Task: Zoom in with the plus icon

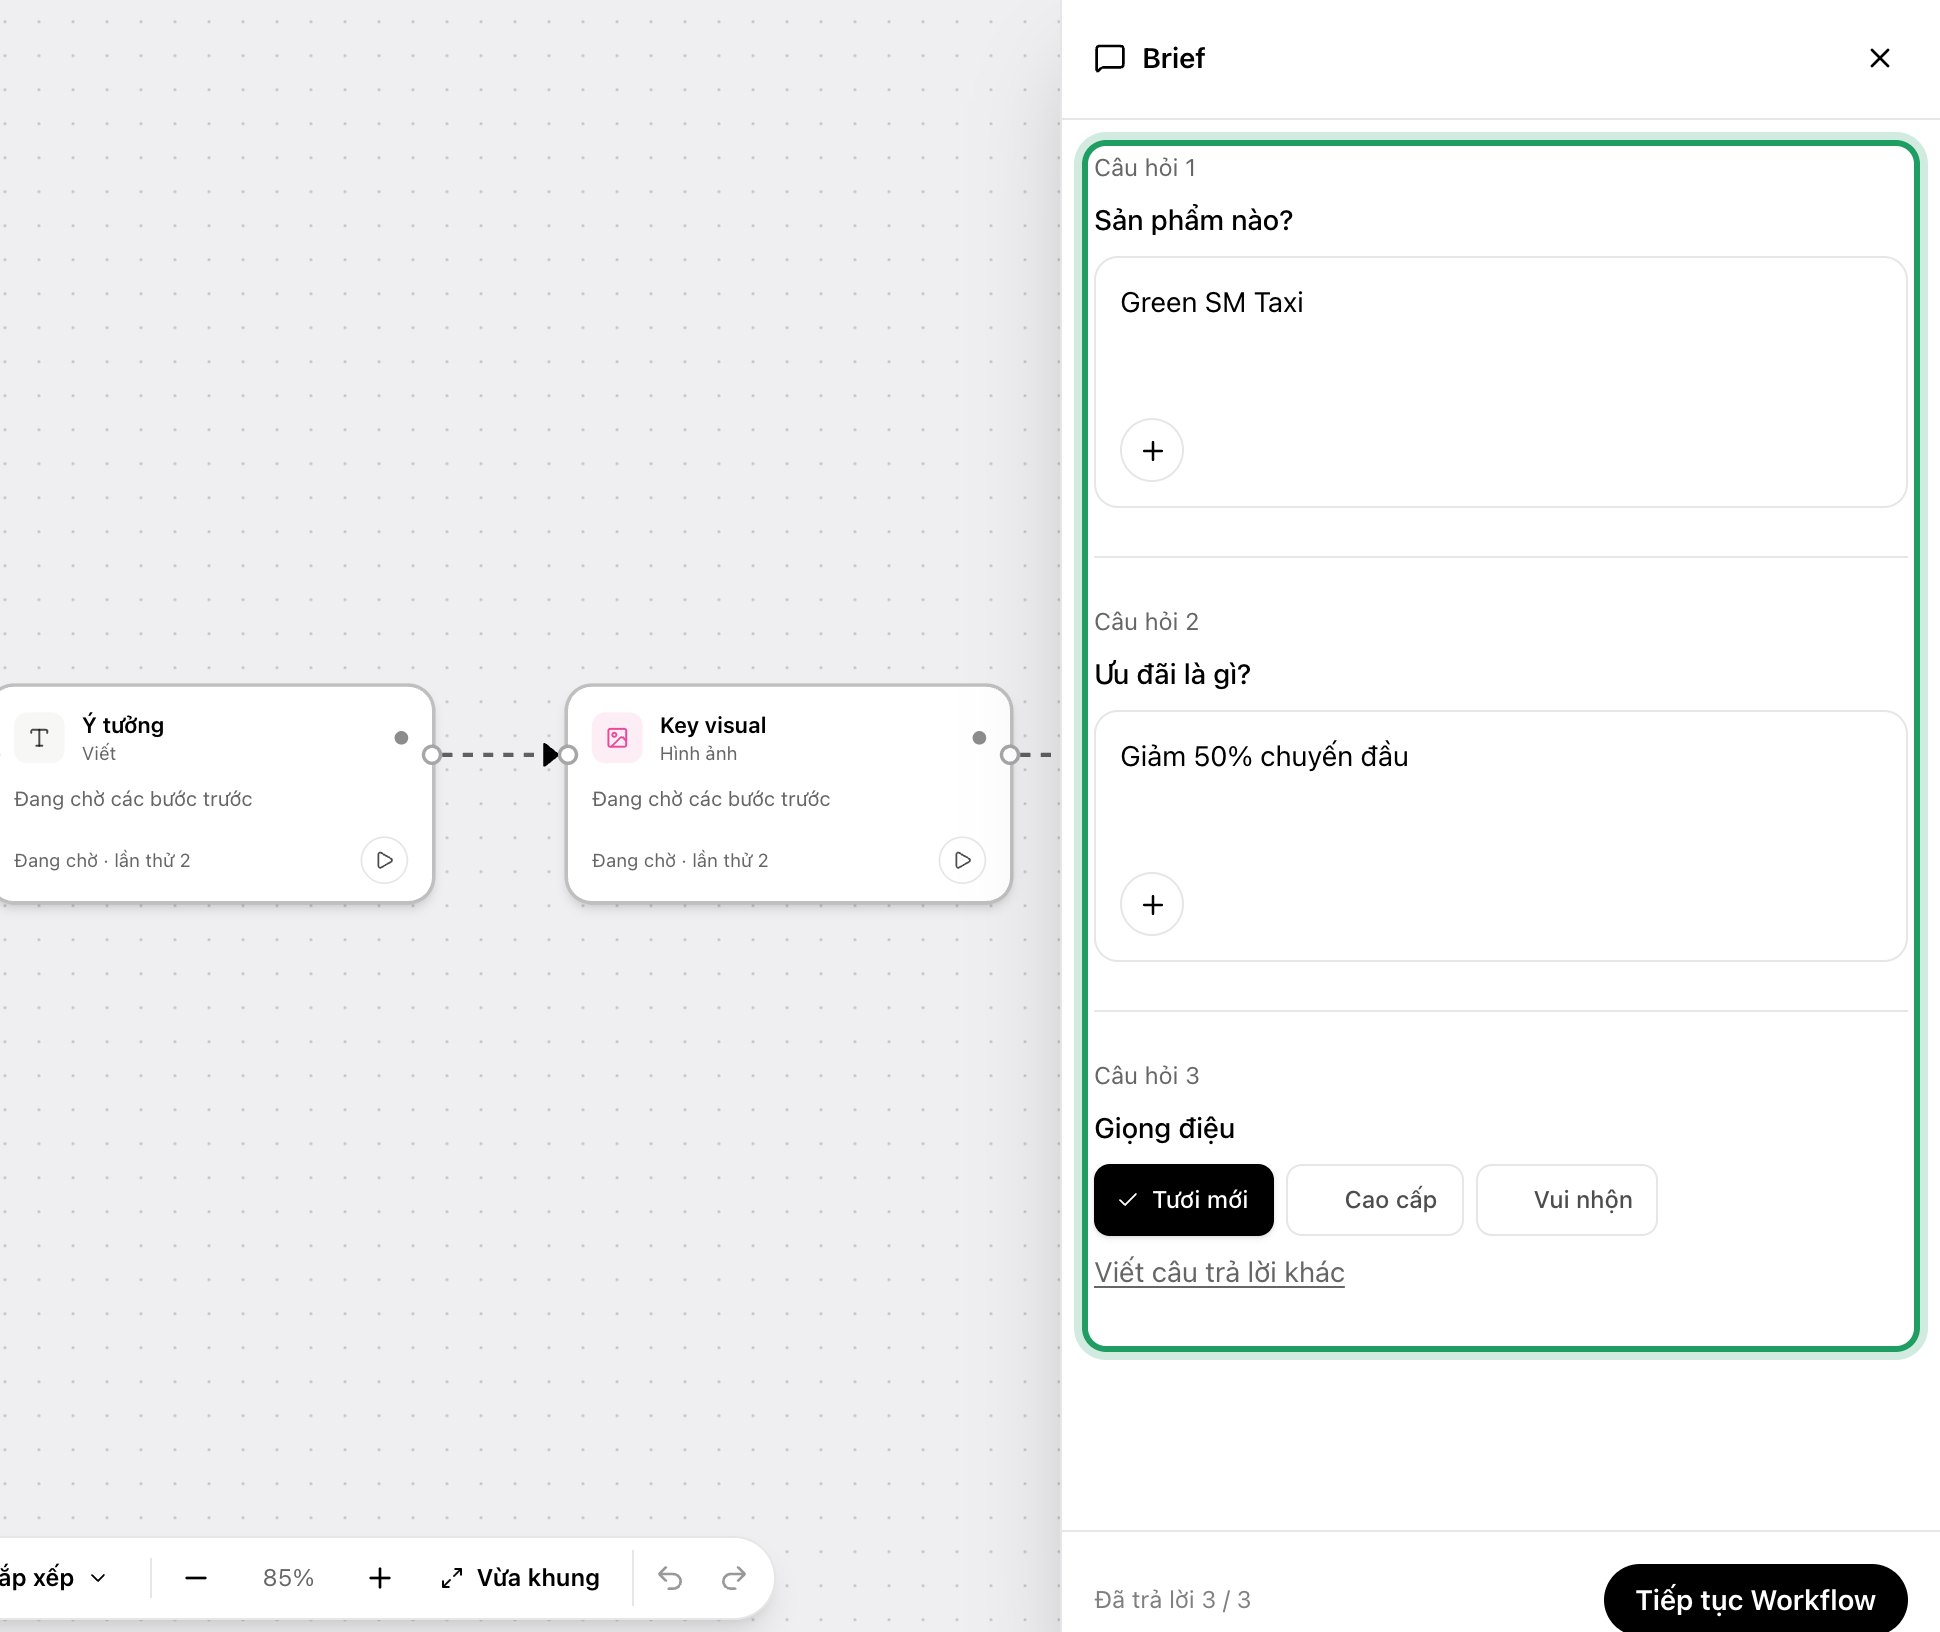Action: [x=379, y=1578]
